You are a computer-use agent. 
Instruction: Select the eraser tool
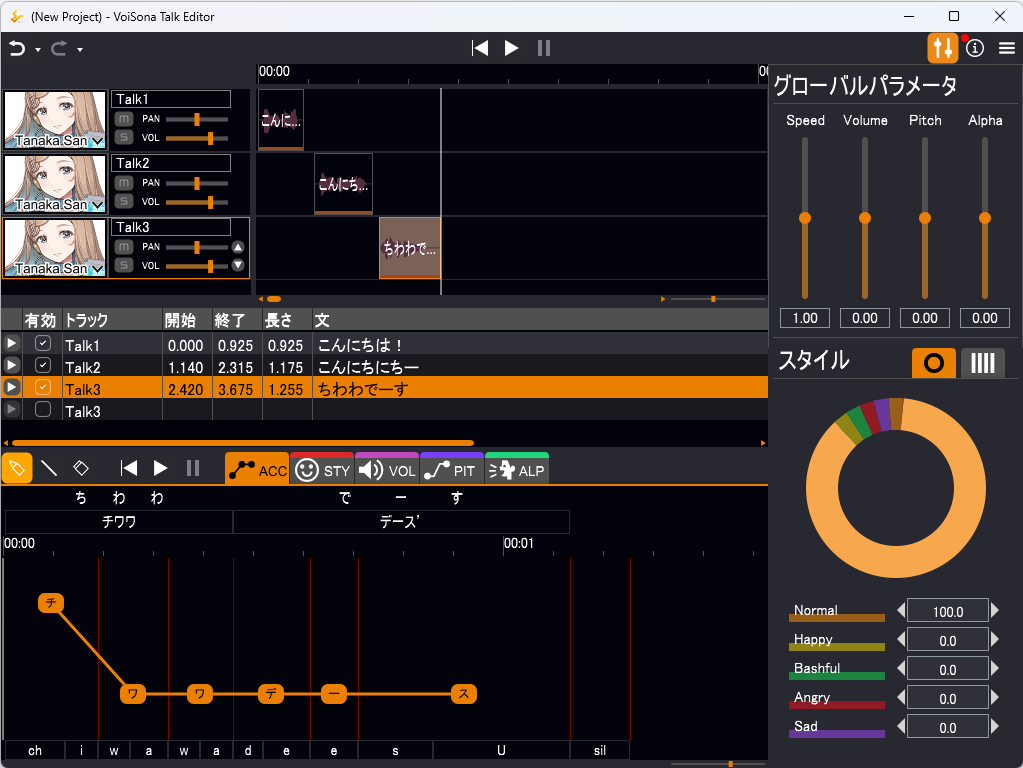81,468
